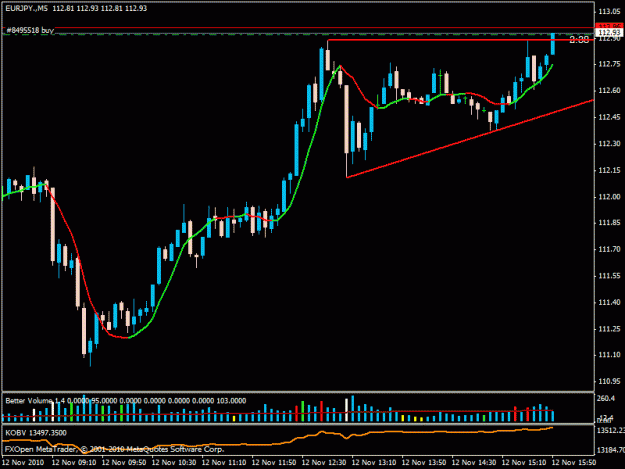Click the 111.25 price scale label
Screen dimensions: 625x469
(609, 329)
